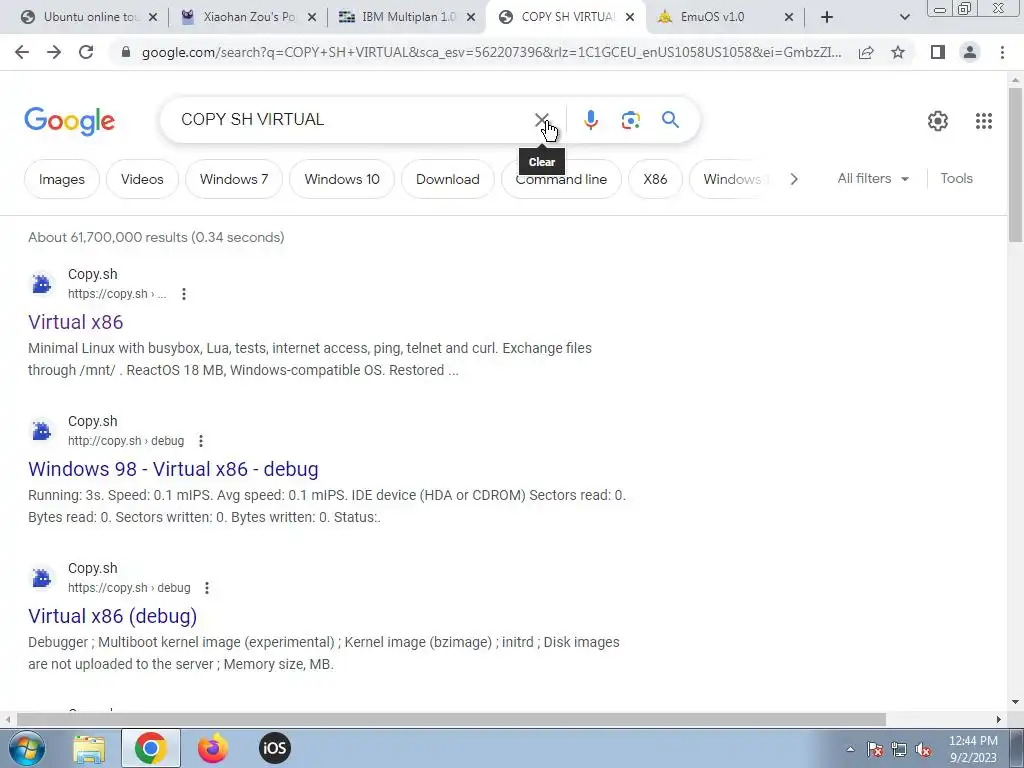
Task: Search by image with Google Lens
Action: coord(630,120)
